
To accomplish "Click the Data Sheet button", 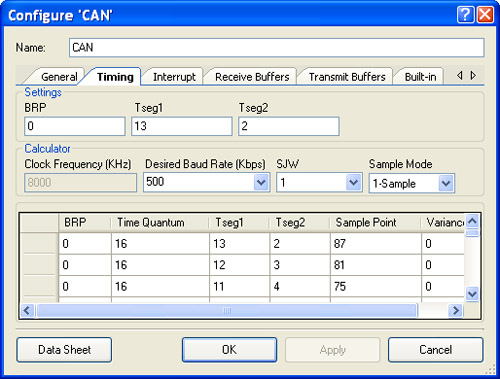I will tap(64, 350).
